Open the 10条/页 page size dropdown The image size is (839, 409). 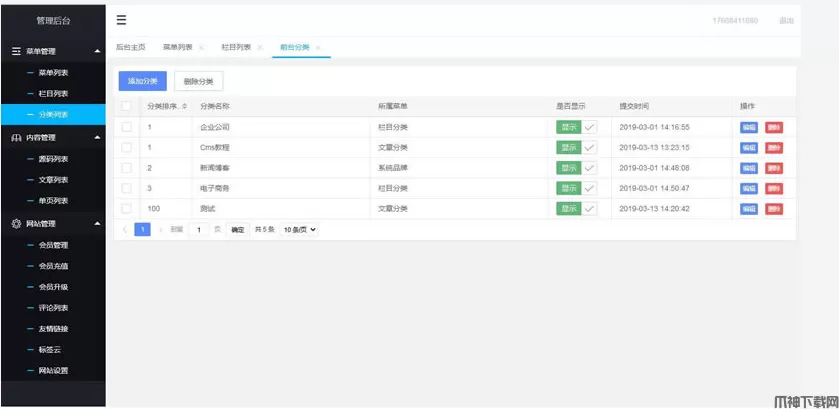tap(299, 229)
